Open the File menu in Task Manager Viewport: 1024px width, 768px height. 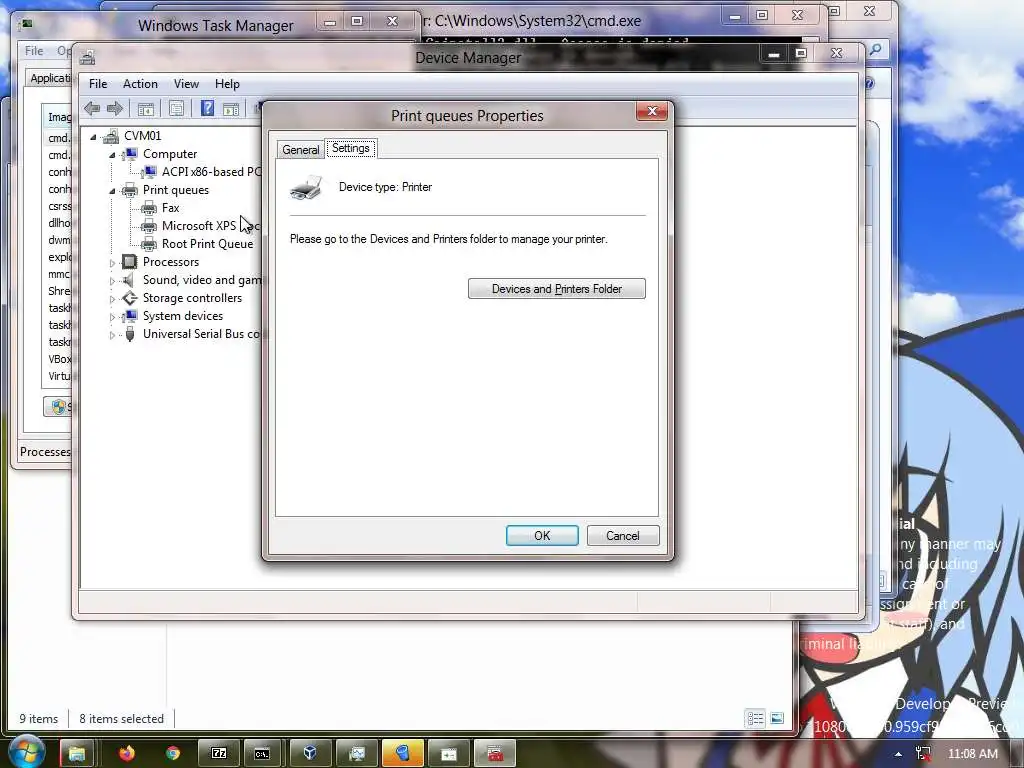click(x=34, y=50)
